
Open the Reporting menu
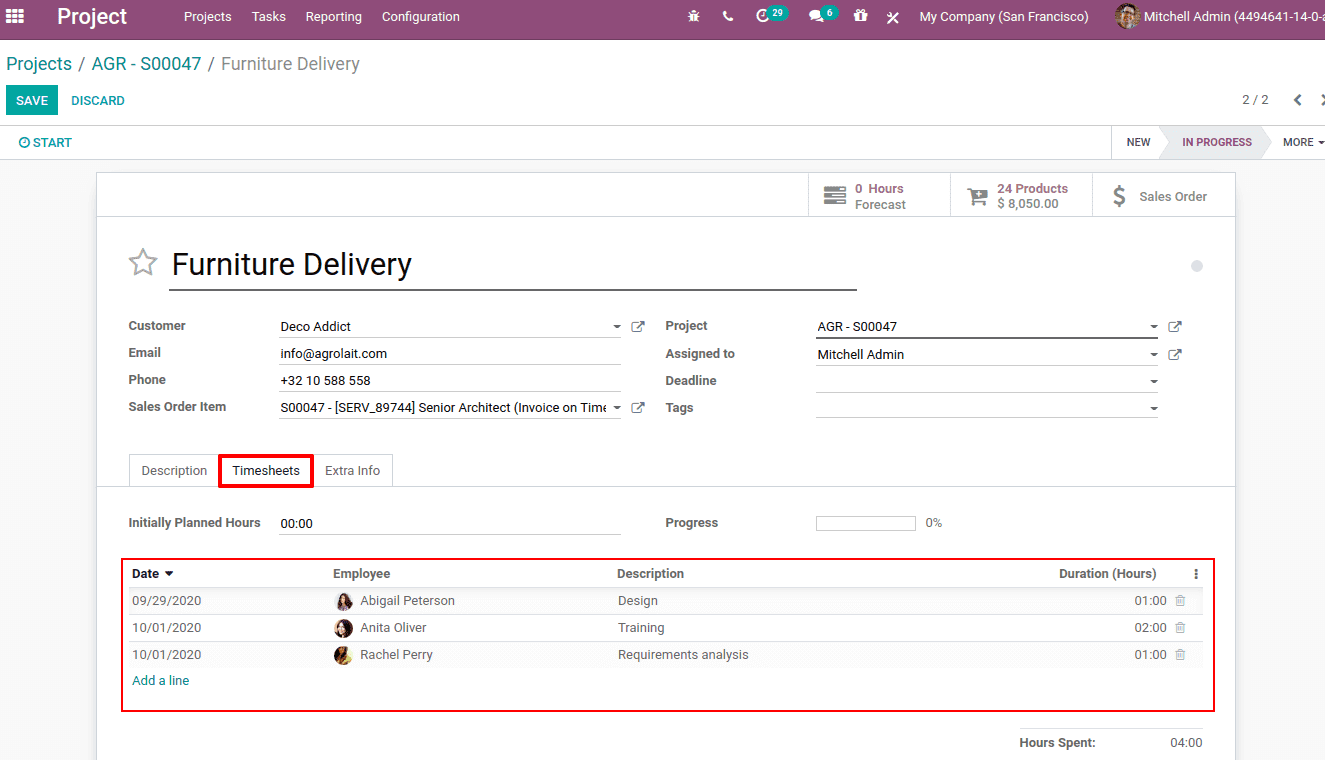333,16
